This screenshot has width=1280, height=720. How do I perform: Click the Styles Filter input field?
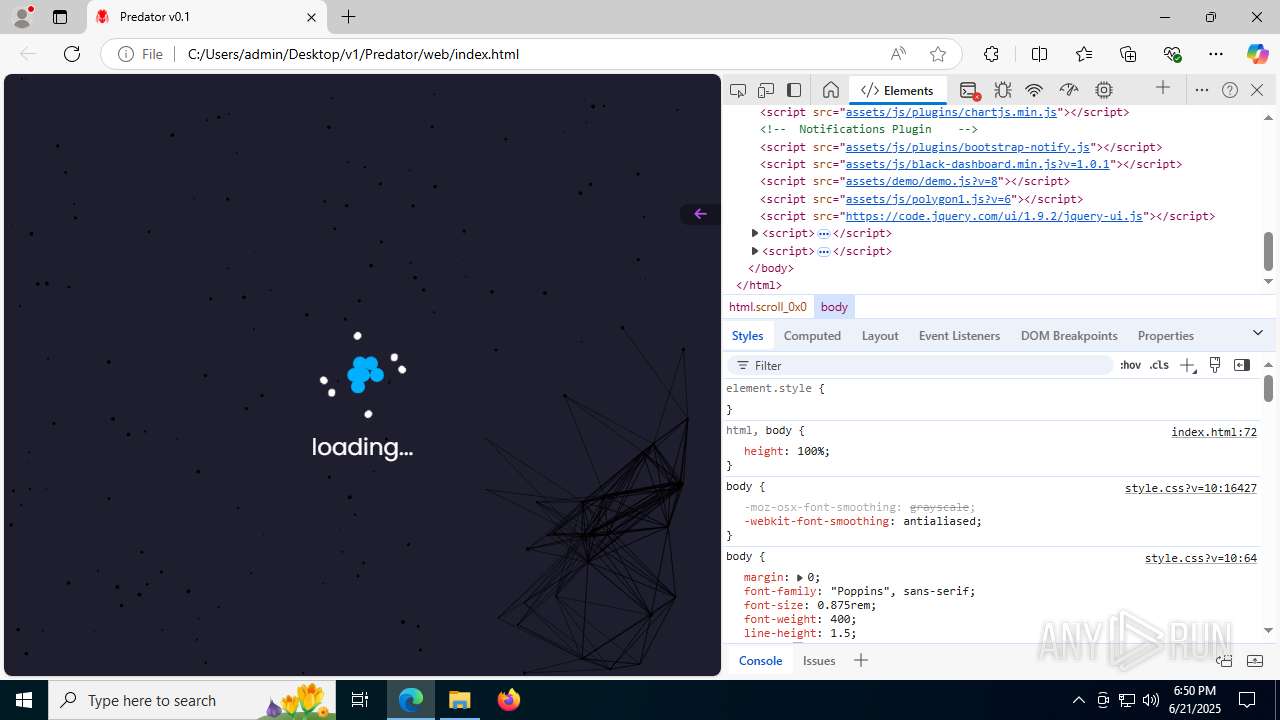click(920, 365)
